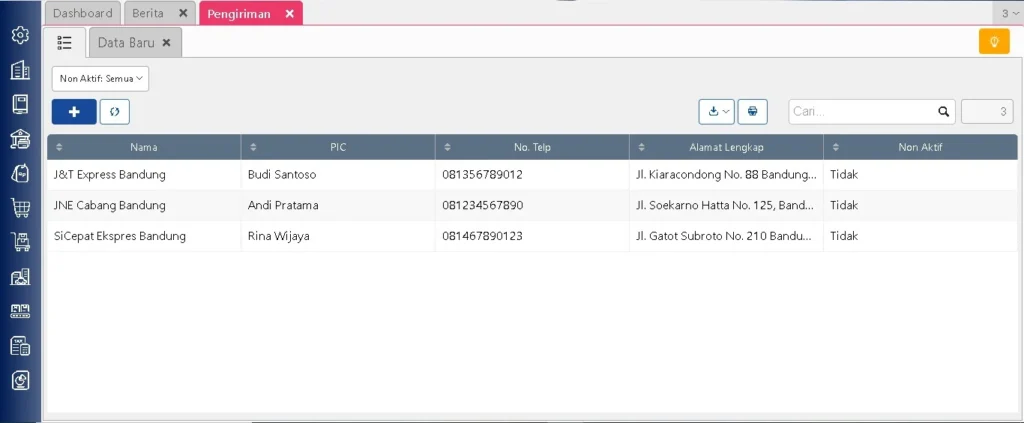The height and width of the screenshot is (423, 1024).
Task: Open the JNE Cabang Bandung row
Action: [x=532, y=206]
